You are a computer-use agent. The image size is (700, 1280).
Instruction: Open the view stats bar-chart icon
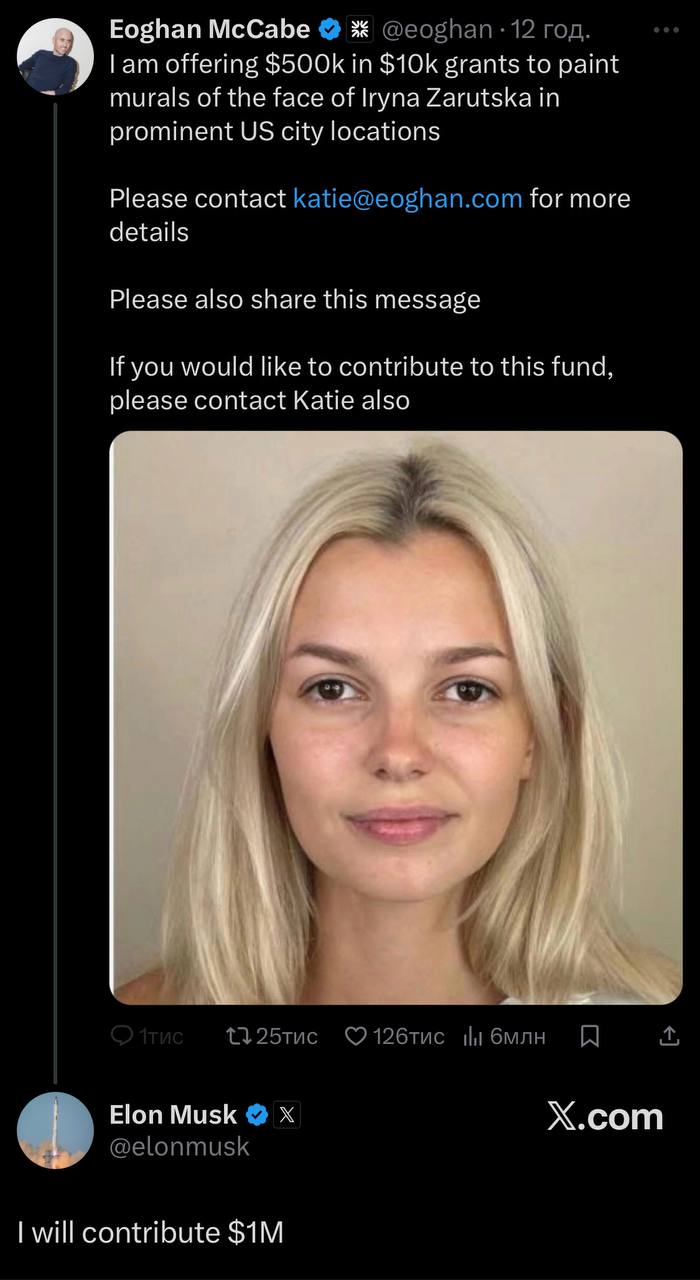[473, 1037]
